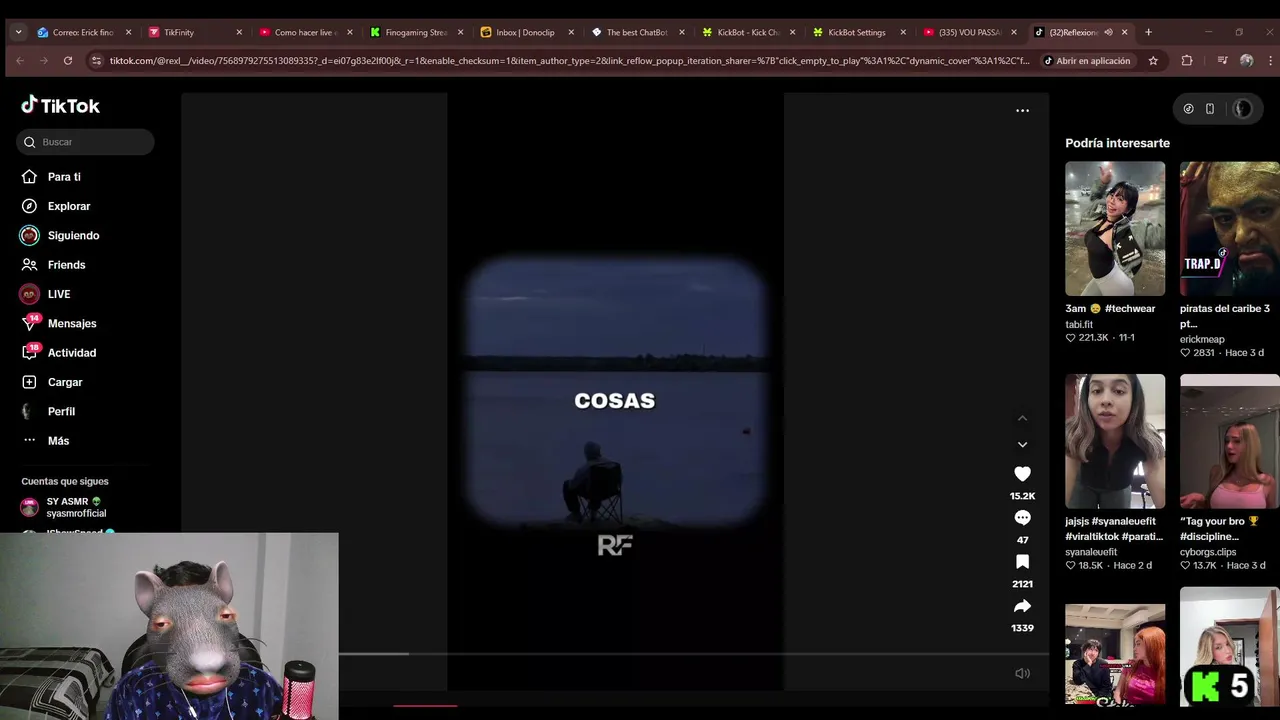Click the address bar URL
1280x720 pixels.
[570, 61]
